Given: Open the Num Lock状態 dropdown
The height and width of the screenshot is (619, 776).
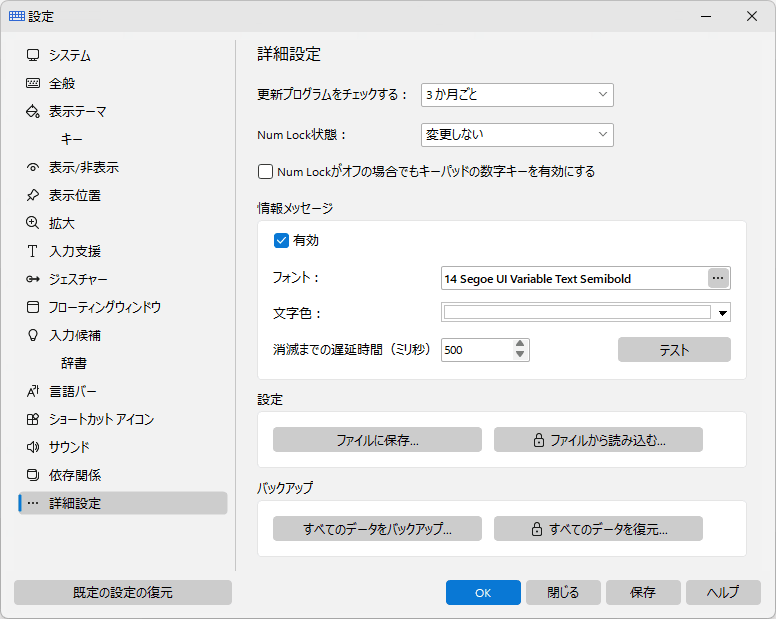Looking at the screenshot, I should pyautogui.click(x=517, y=135).
